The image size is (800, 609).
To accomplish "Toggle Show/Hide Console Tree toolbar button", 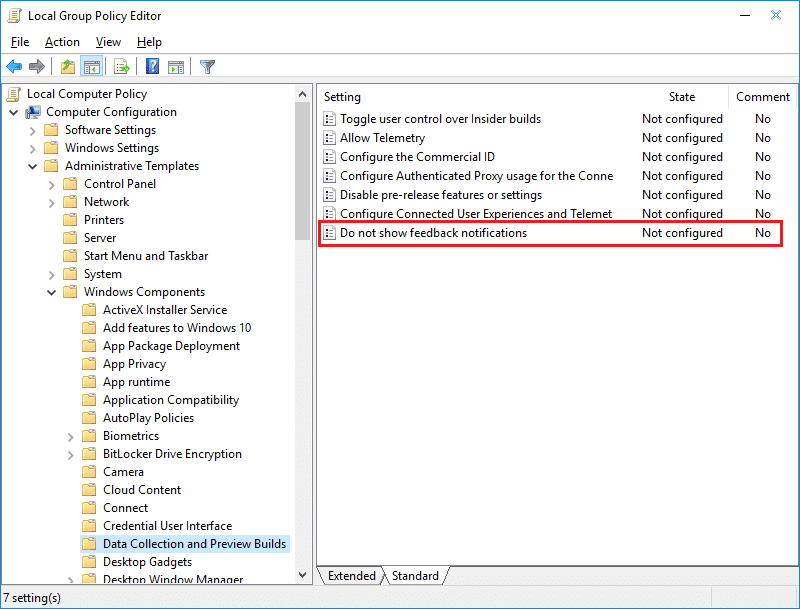I will point(92,66).
